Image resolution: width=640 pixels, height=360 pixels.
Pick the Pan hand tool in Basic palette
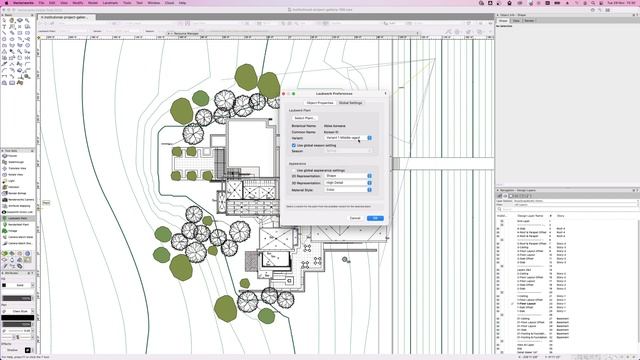[12, 20]
